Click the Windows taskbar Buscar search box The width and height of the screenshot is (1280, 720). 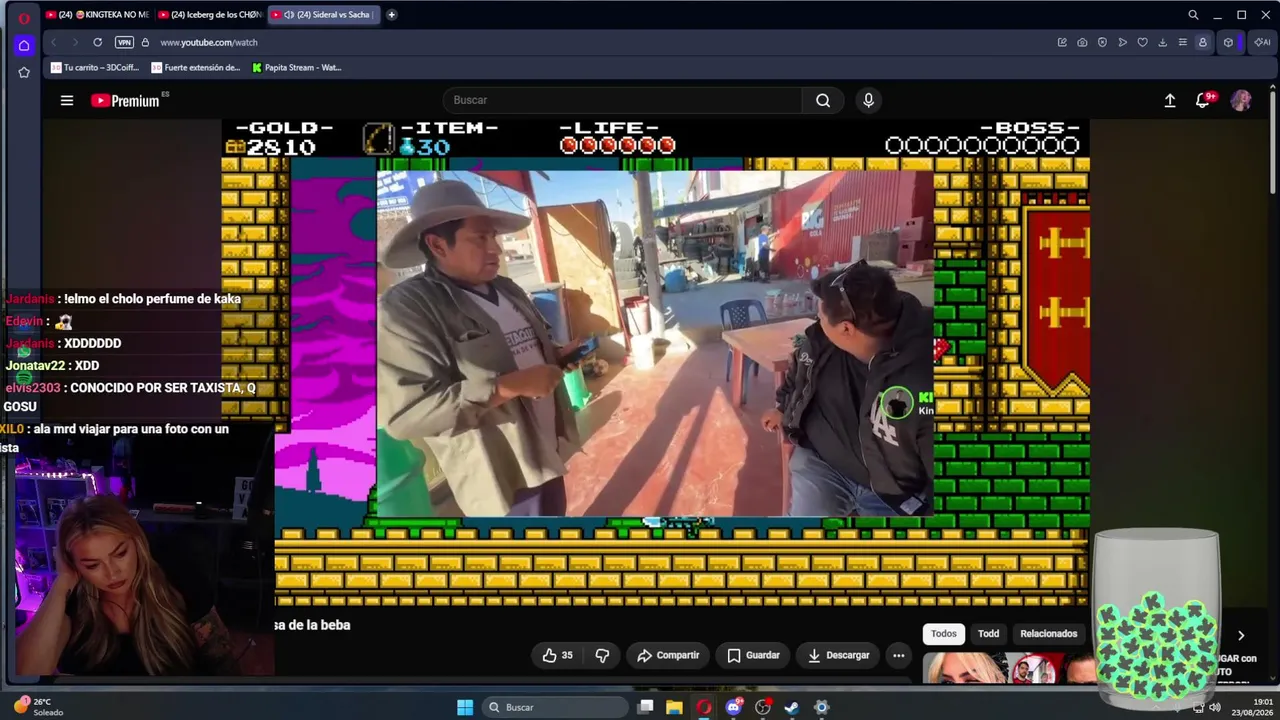(x=553, y=707)
